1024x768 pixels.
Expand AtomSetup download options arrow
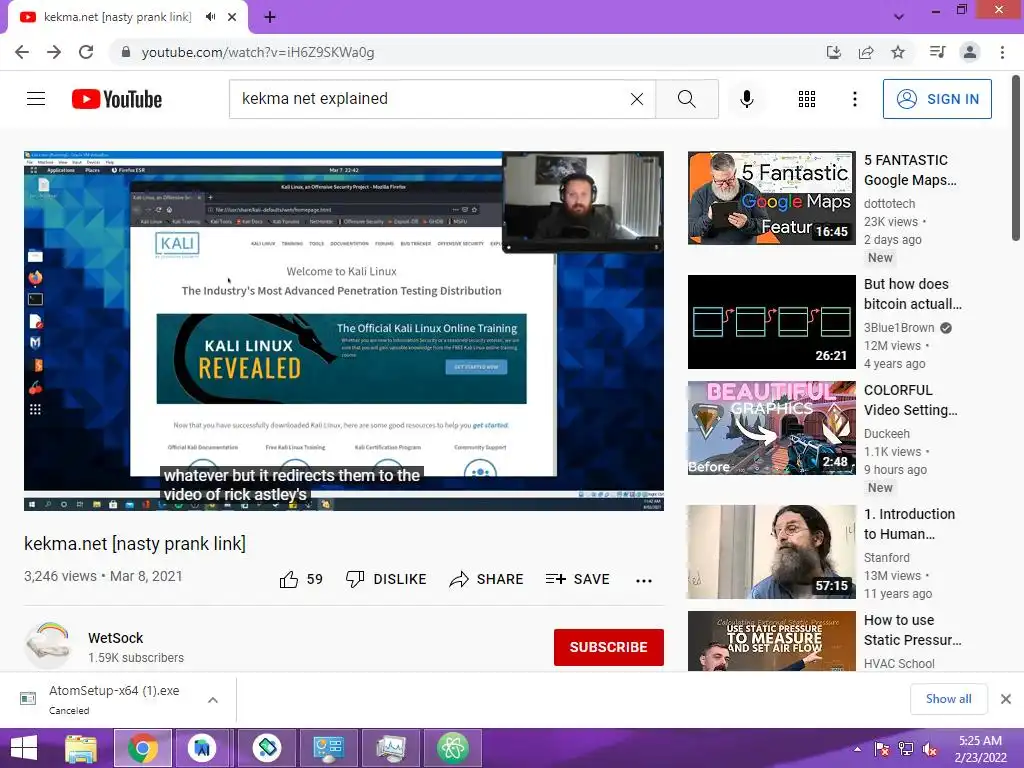213,700
